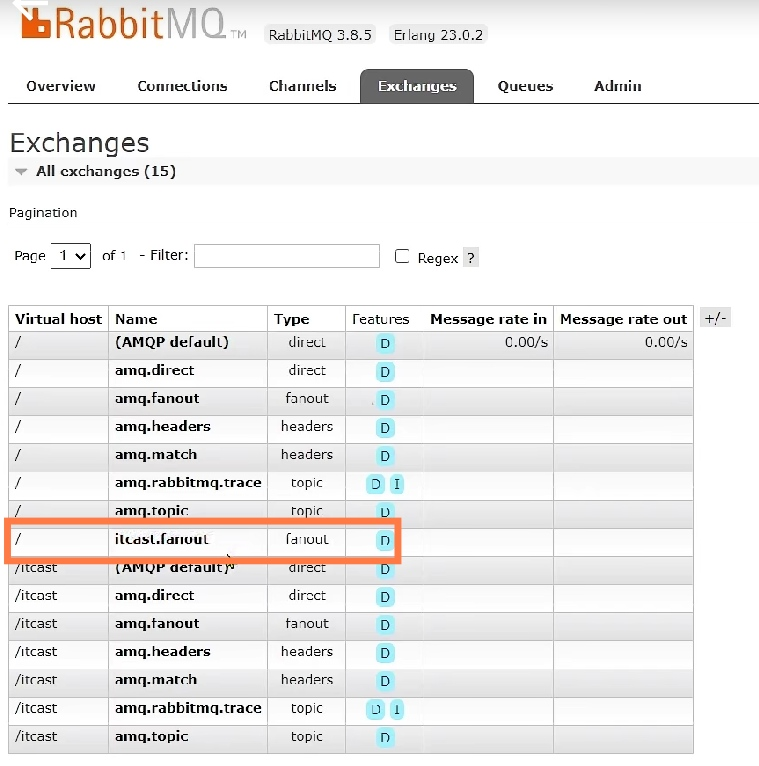Open amq.topic exchange on / vhost
The height and width of the screenshot is (766, 759).
point(152,511)
